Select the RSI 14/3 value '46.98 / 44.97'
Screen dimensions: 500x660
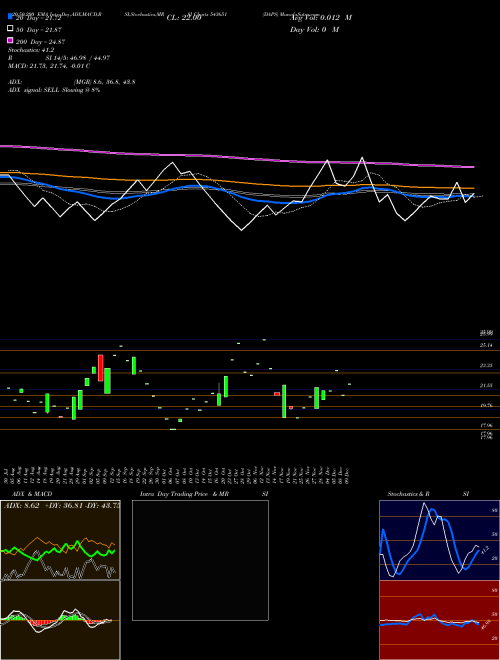pyautogui.click(x=89, y=58)
